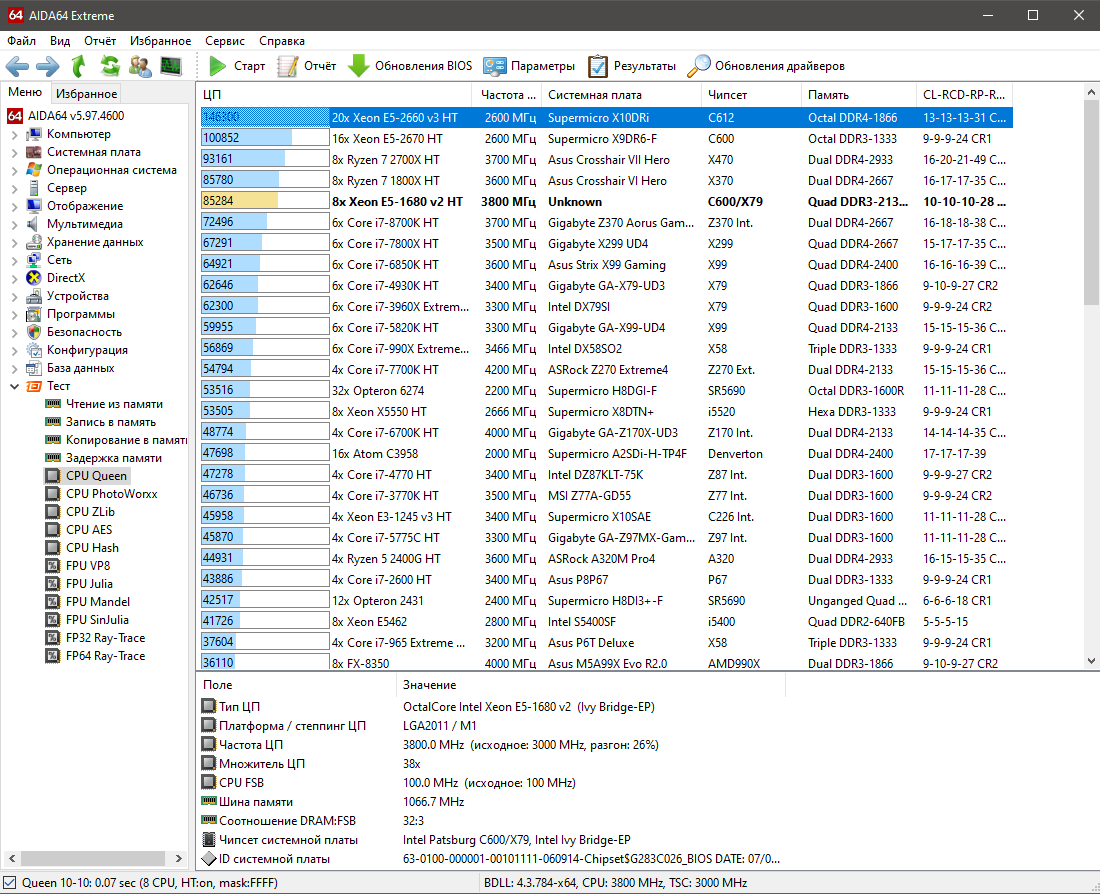
Task: Open the Вид menu
Action: (60, 41)
